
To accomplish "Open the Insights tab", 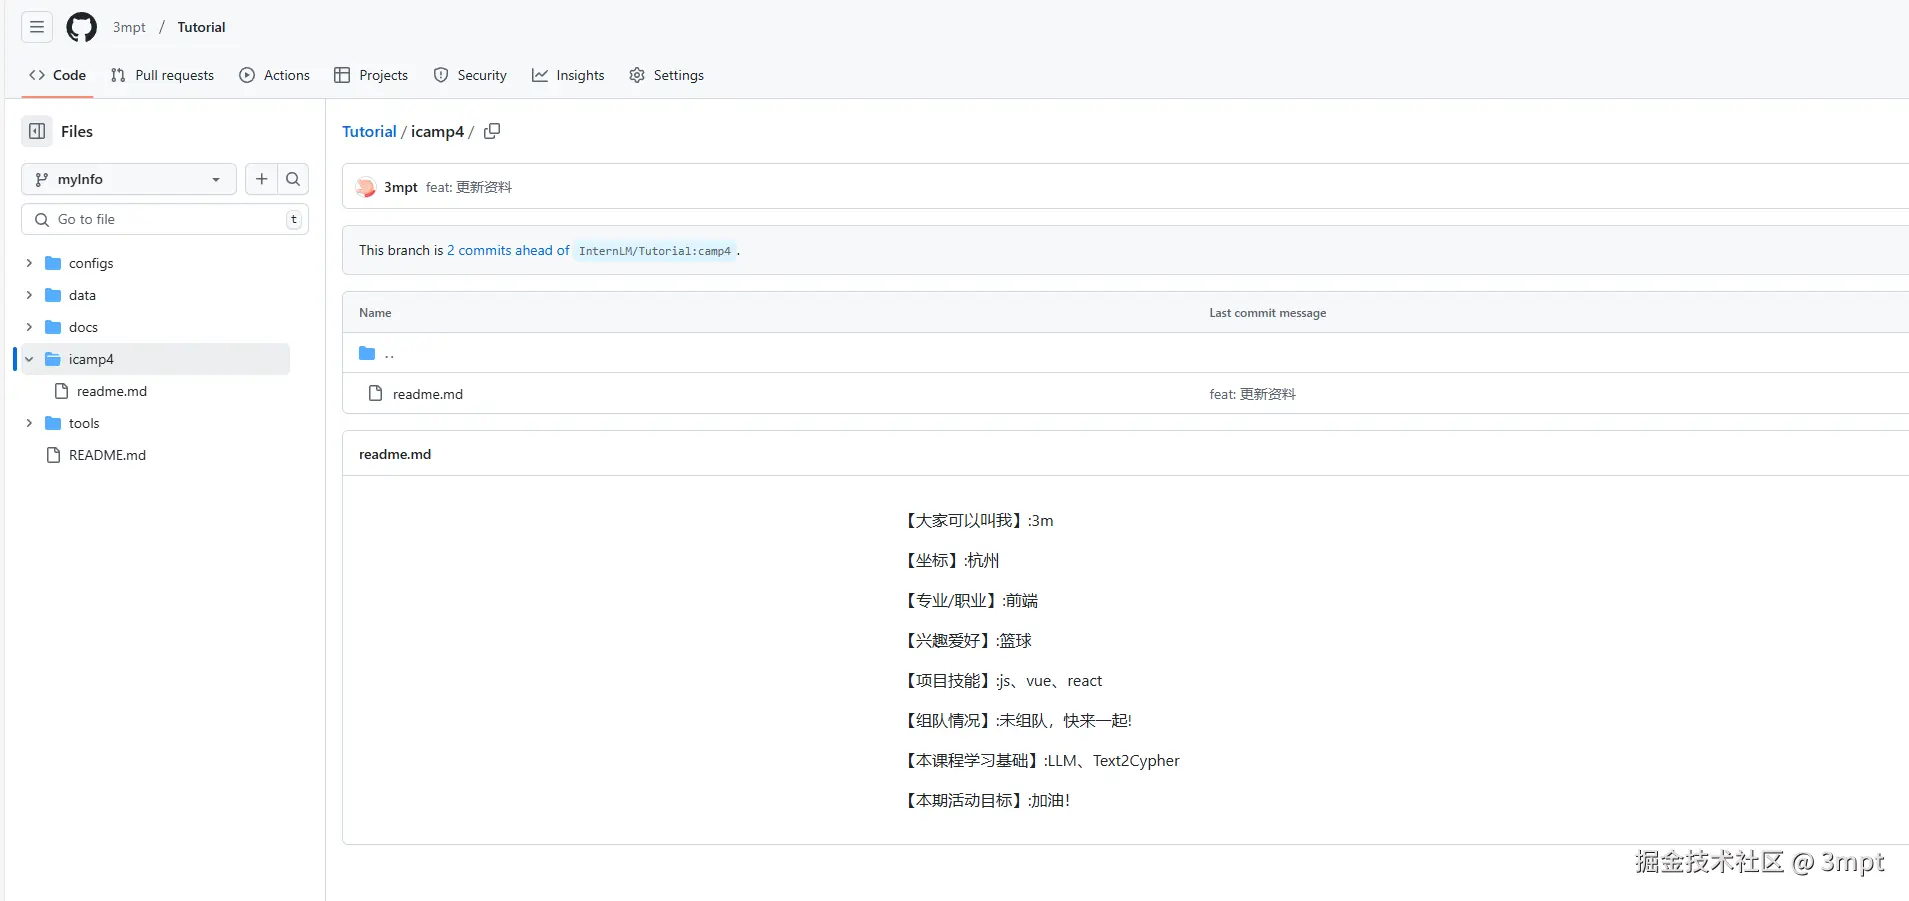I will [x=568, y=75].
